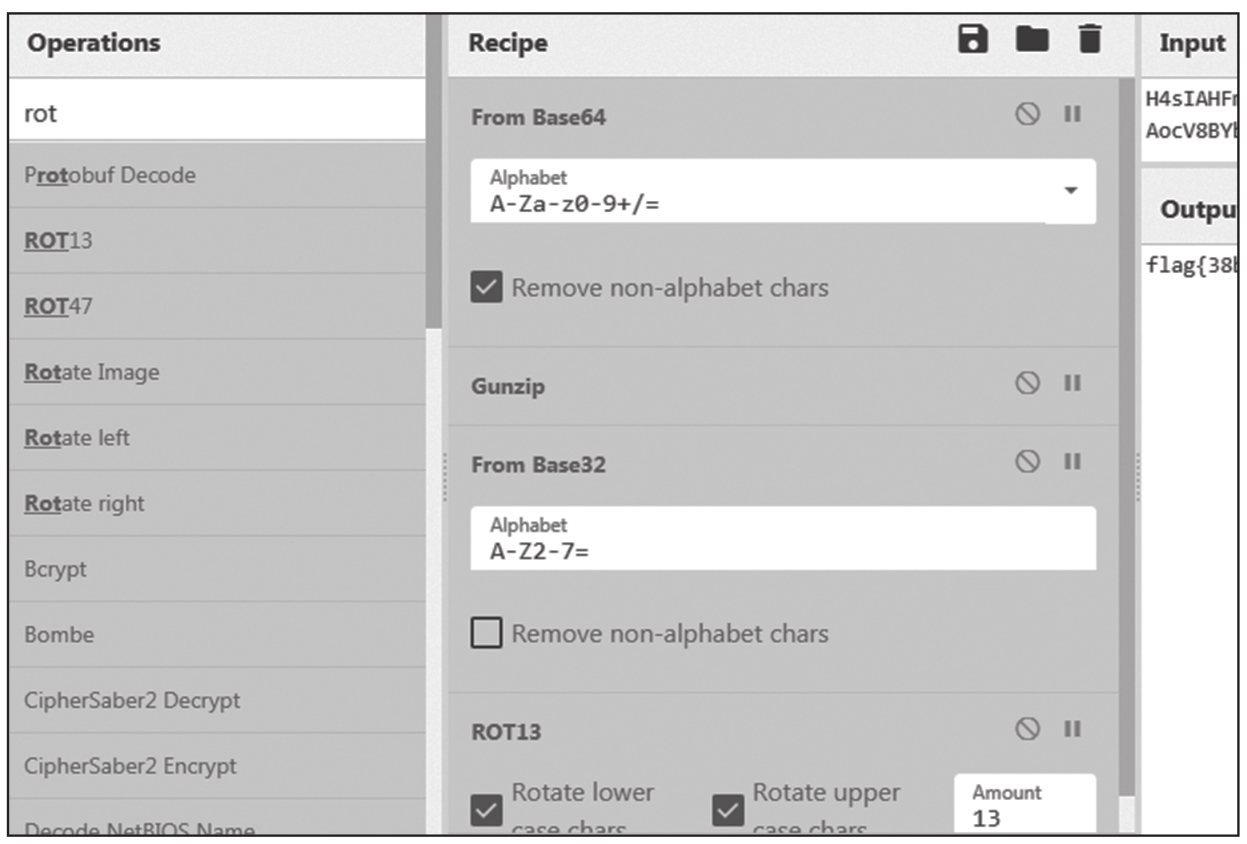Screen dimensions: 1247x844
Task: Uncheck Remove non-alphabet chars under From Base64
Action: (x=487, y=288)
